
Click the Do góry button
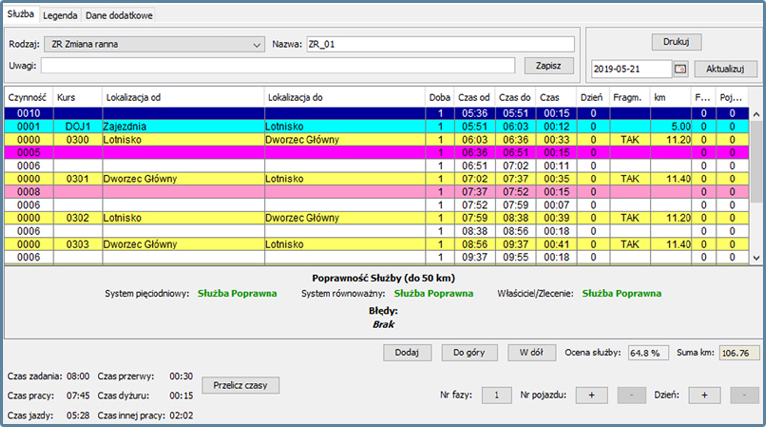click(469, 352)
